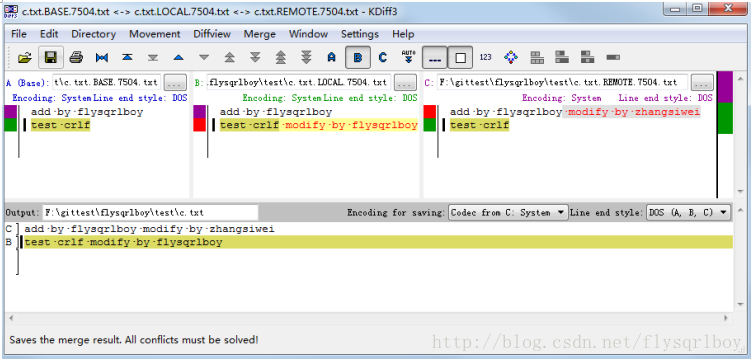
Task: Browse for file B with ... button
Action: pos(405,83)
